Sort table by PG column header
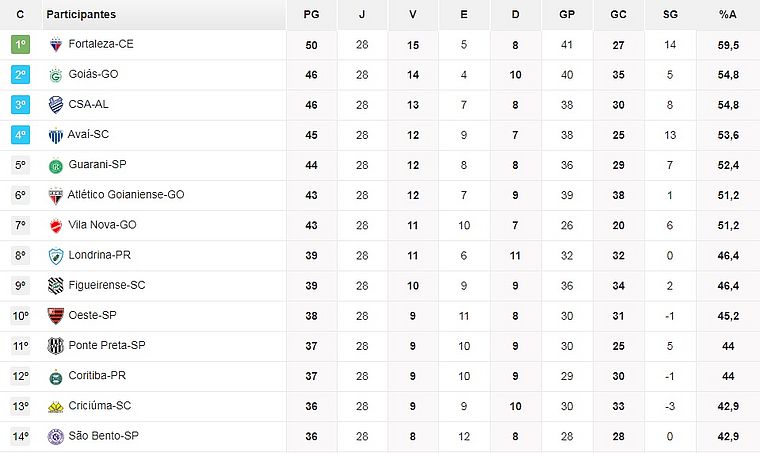 tap(312, 15)
